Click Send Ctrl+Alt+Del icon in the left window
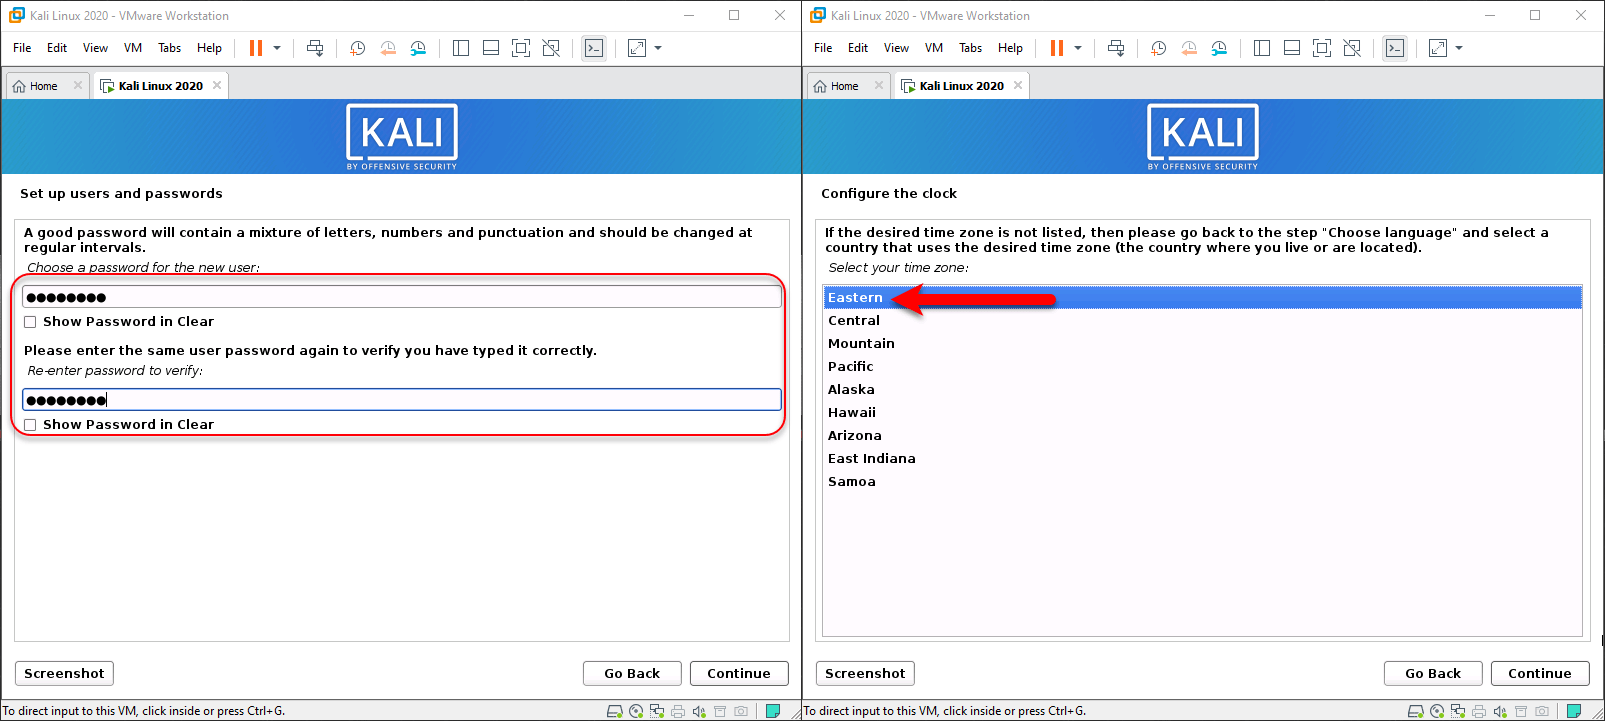 point(315,48)
